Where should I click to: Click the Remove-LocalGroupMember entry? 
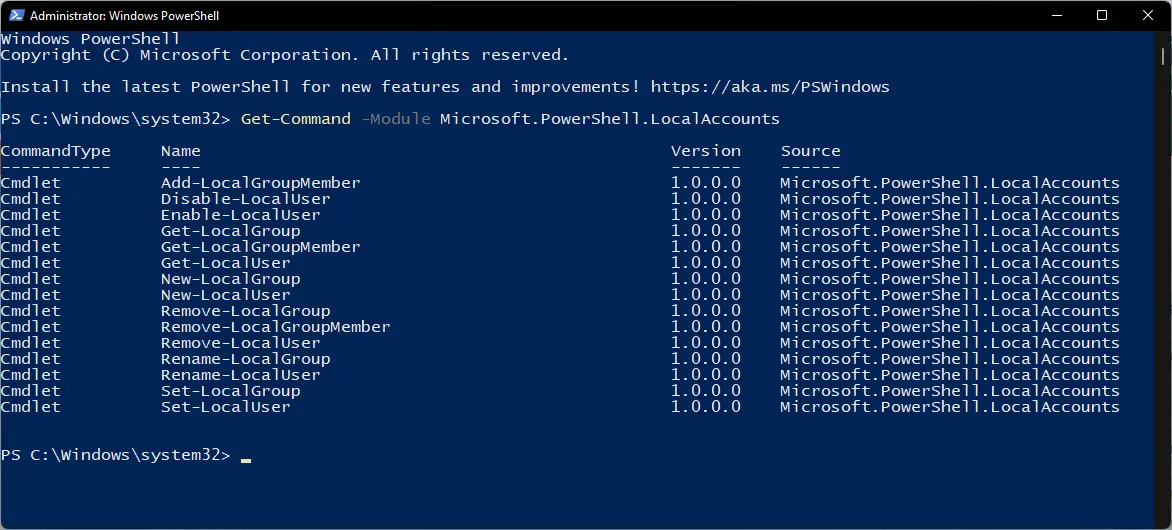tap(275, 327)
